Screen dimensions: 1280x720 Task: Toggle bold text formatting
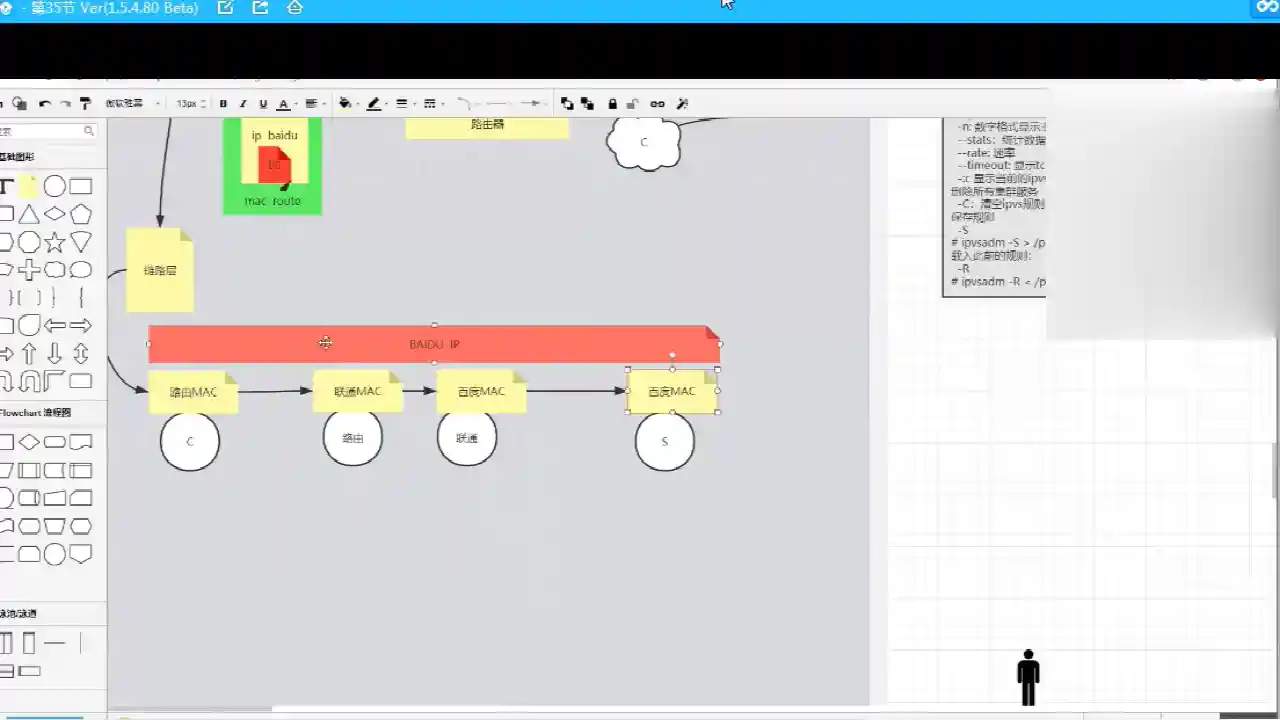coord(223,104)
